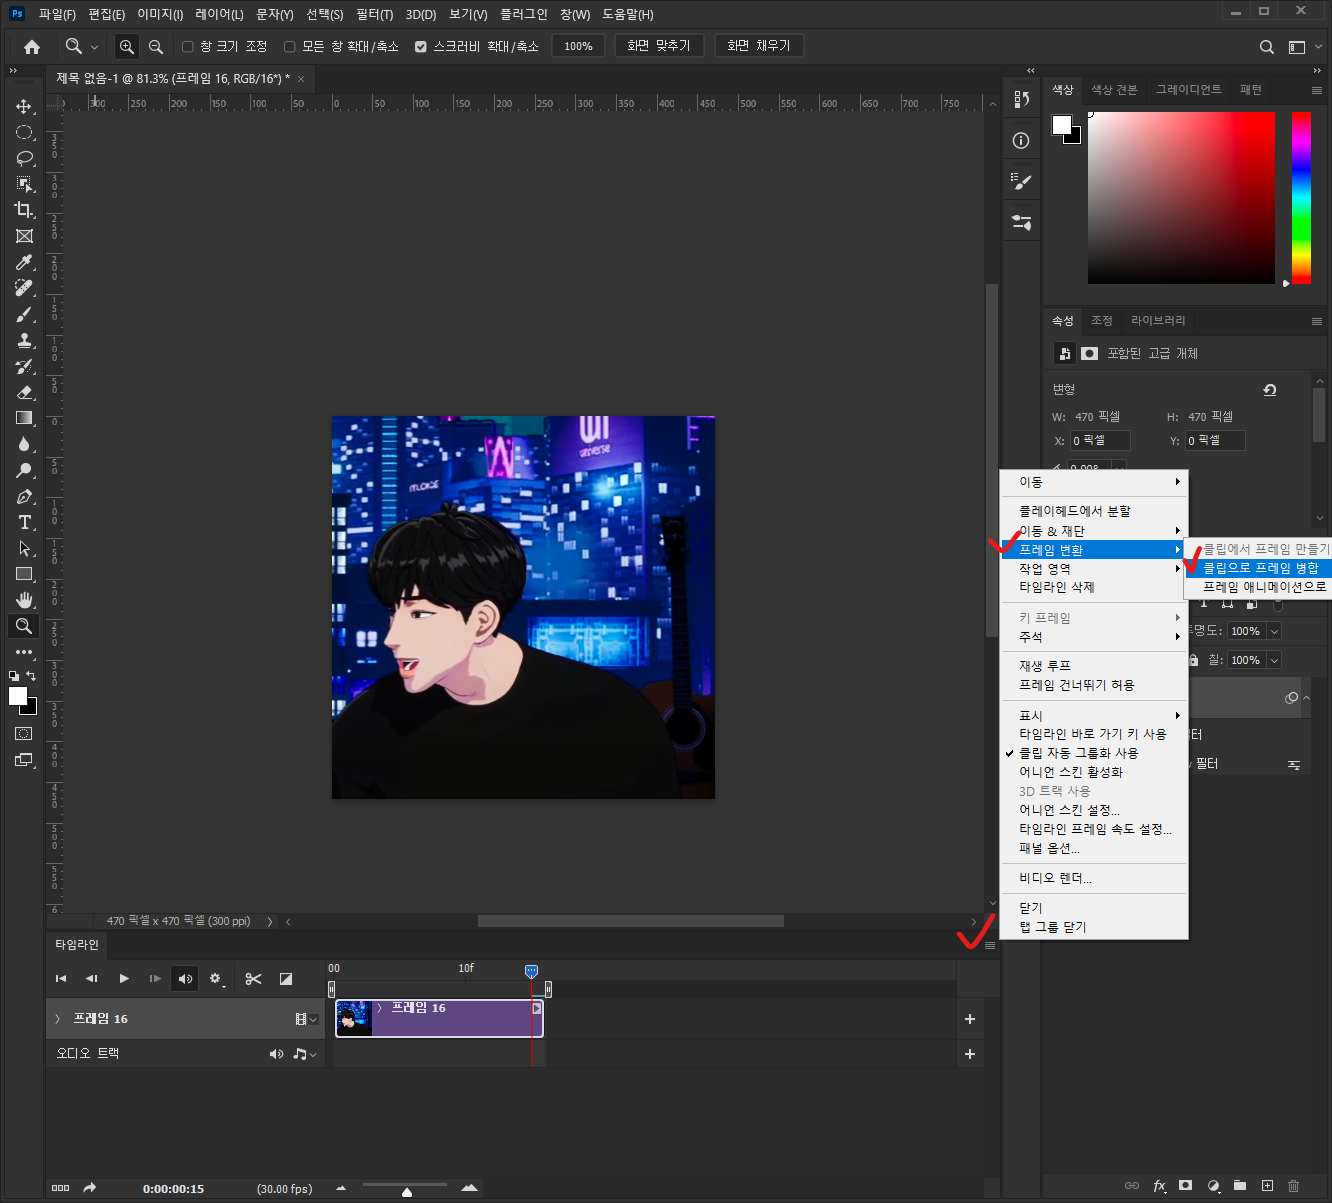Select the Clone Stamp tool
The height and width of the screenshot is (1203, 1332).
pyautogui.click(x=24, y=340)
